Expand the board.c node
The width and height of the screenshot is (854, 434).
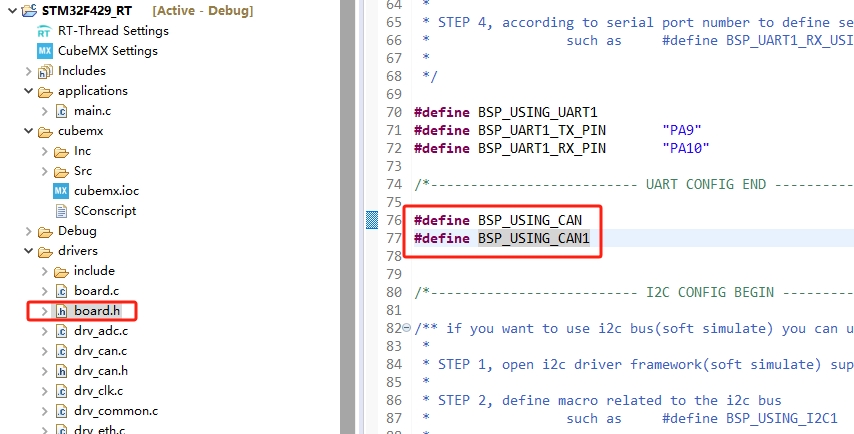tap(45, 291)
